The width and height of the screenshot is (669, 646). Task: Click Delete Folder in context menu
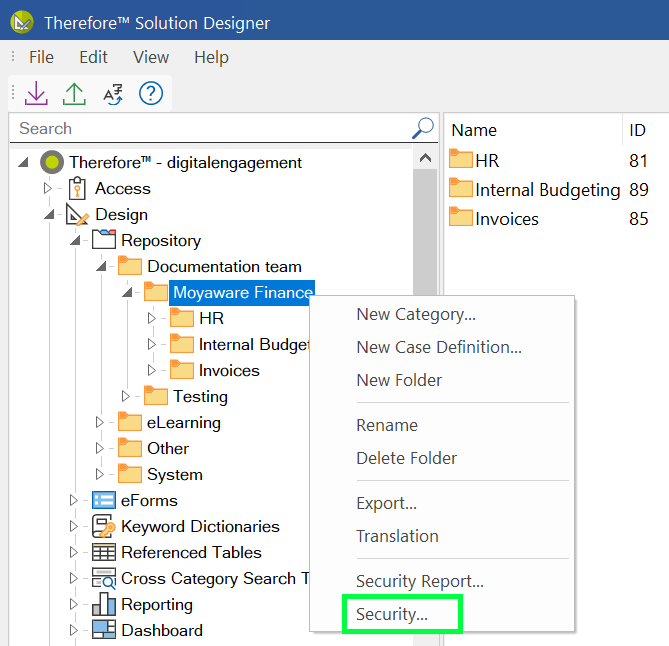tap(406, 458)
